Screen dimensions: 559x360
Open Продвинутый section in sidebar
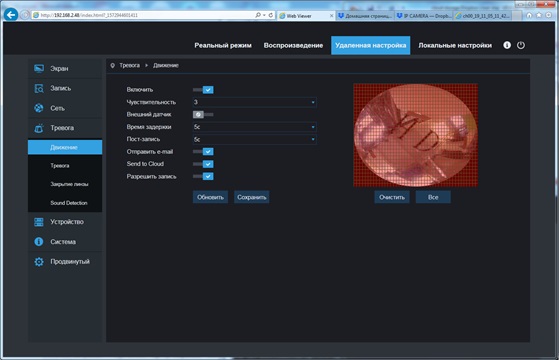[65, 262]
